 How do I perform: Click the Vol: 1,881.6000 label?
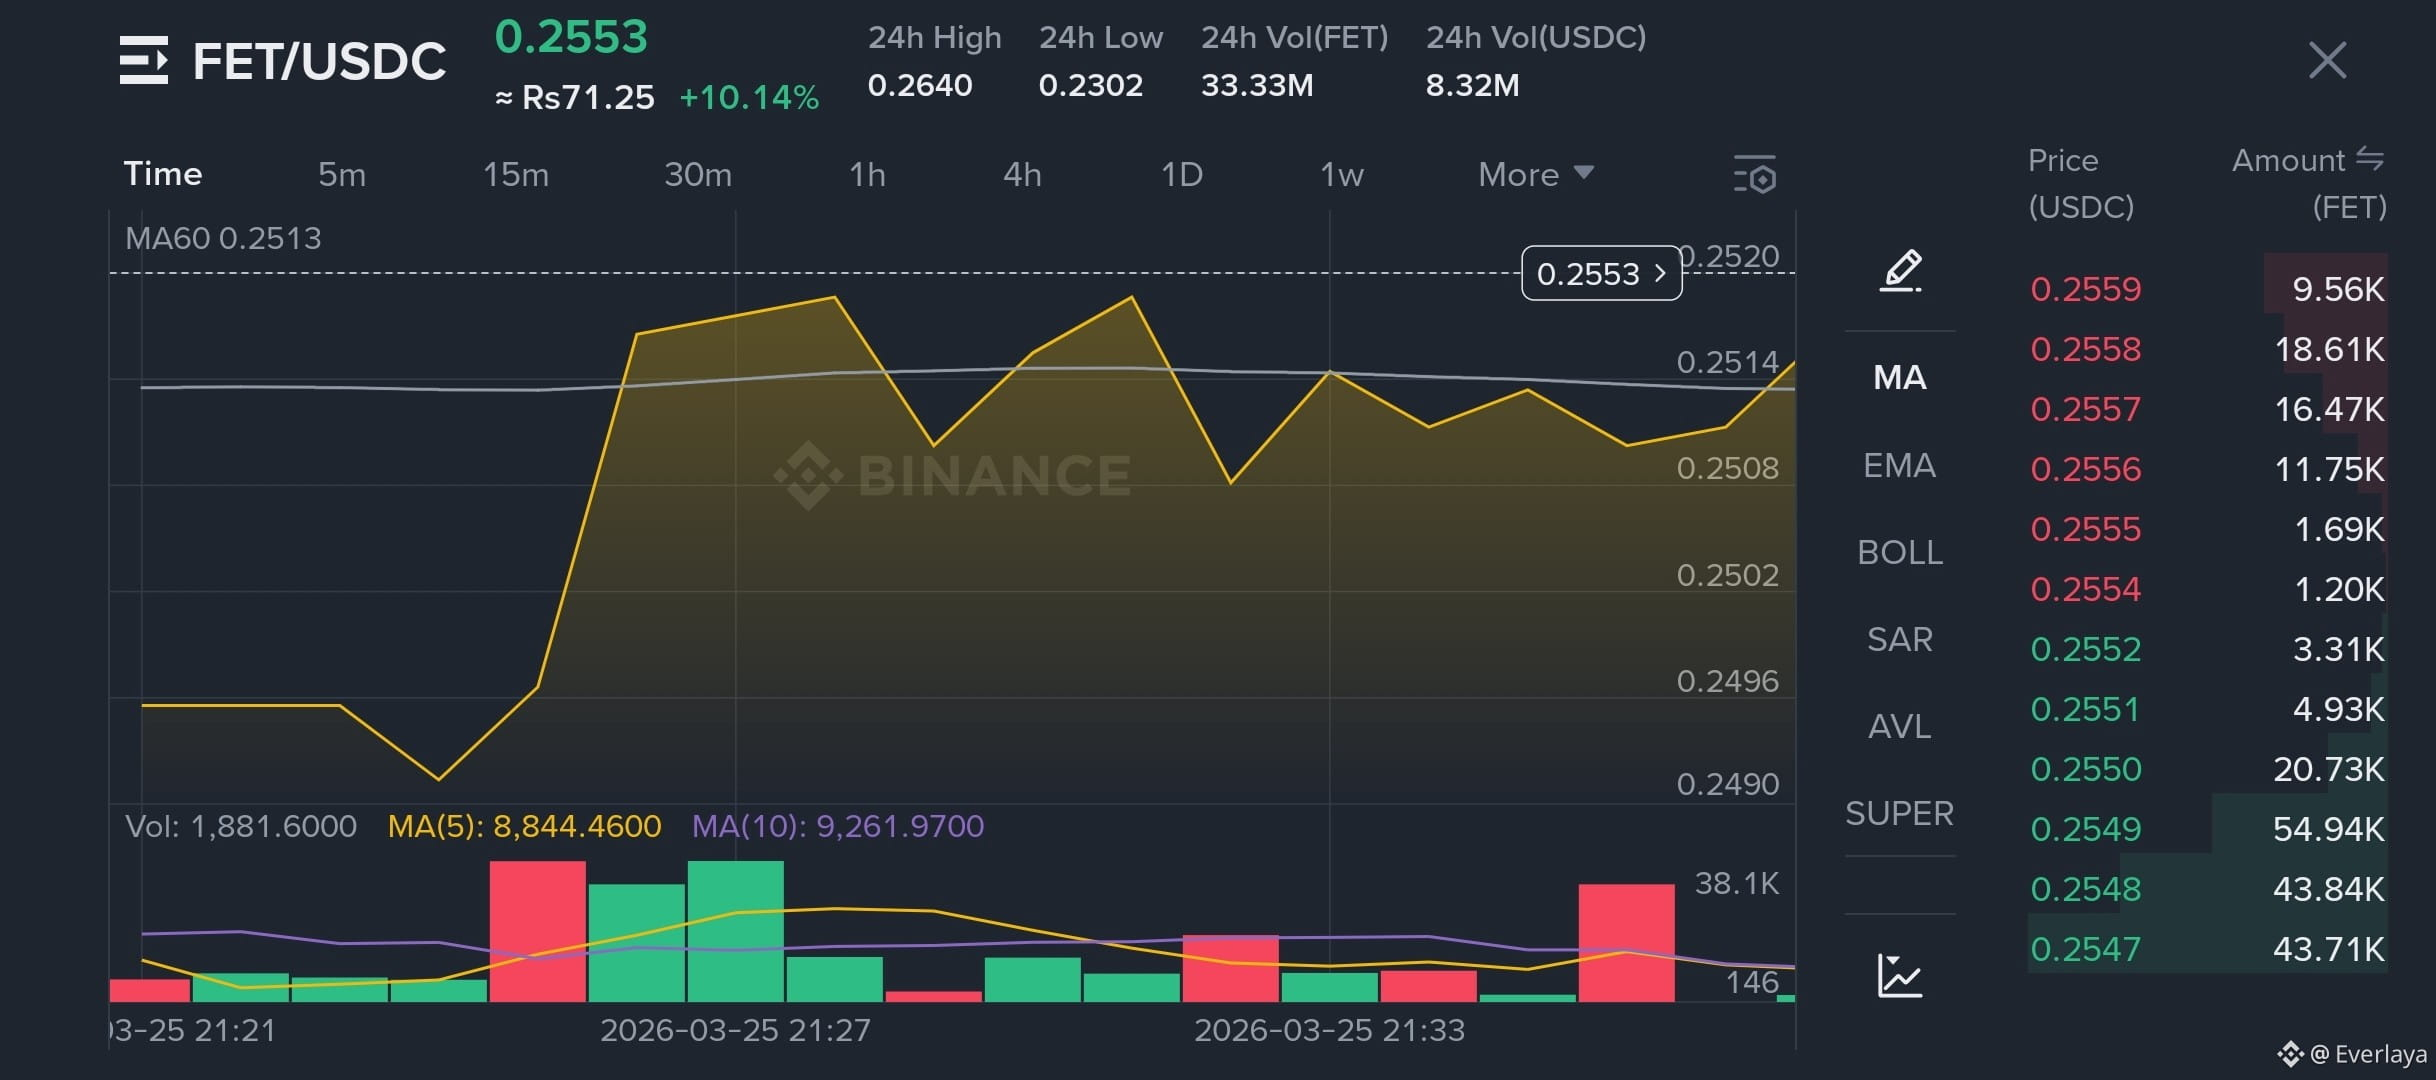click(x=241, y=826)
